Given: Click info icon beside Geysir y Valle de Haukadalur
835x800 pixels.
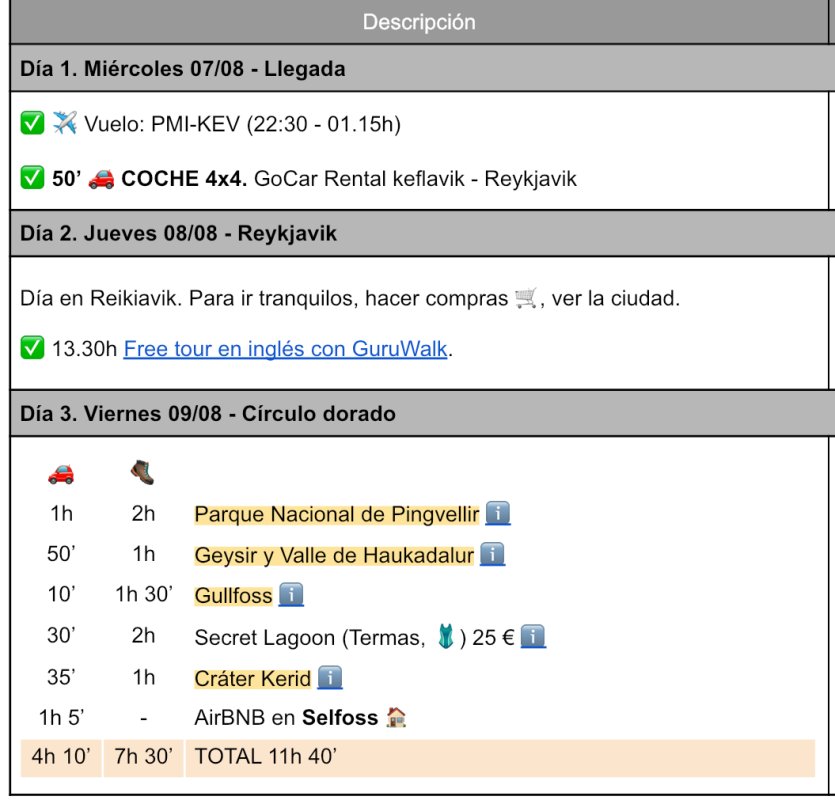Looking at the screenshot, I should 492,555.
